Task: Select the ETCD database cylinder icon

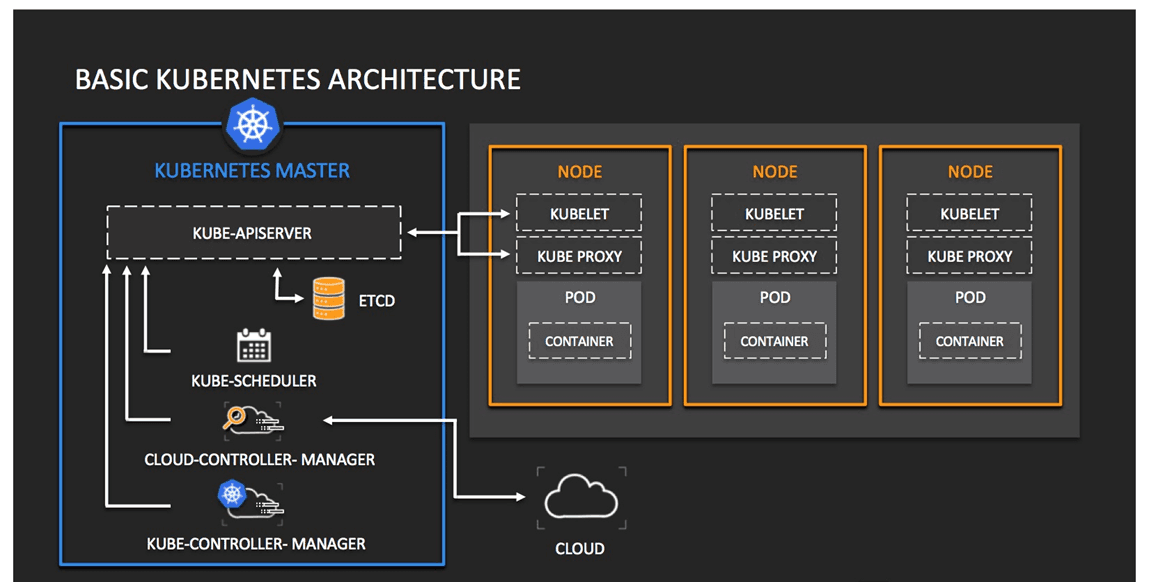Action: pos(330,297)
